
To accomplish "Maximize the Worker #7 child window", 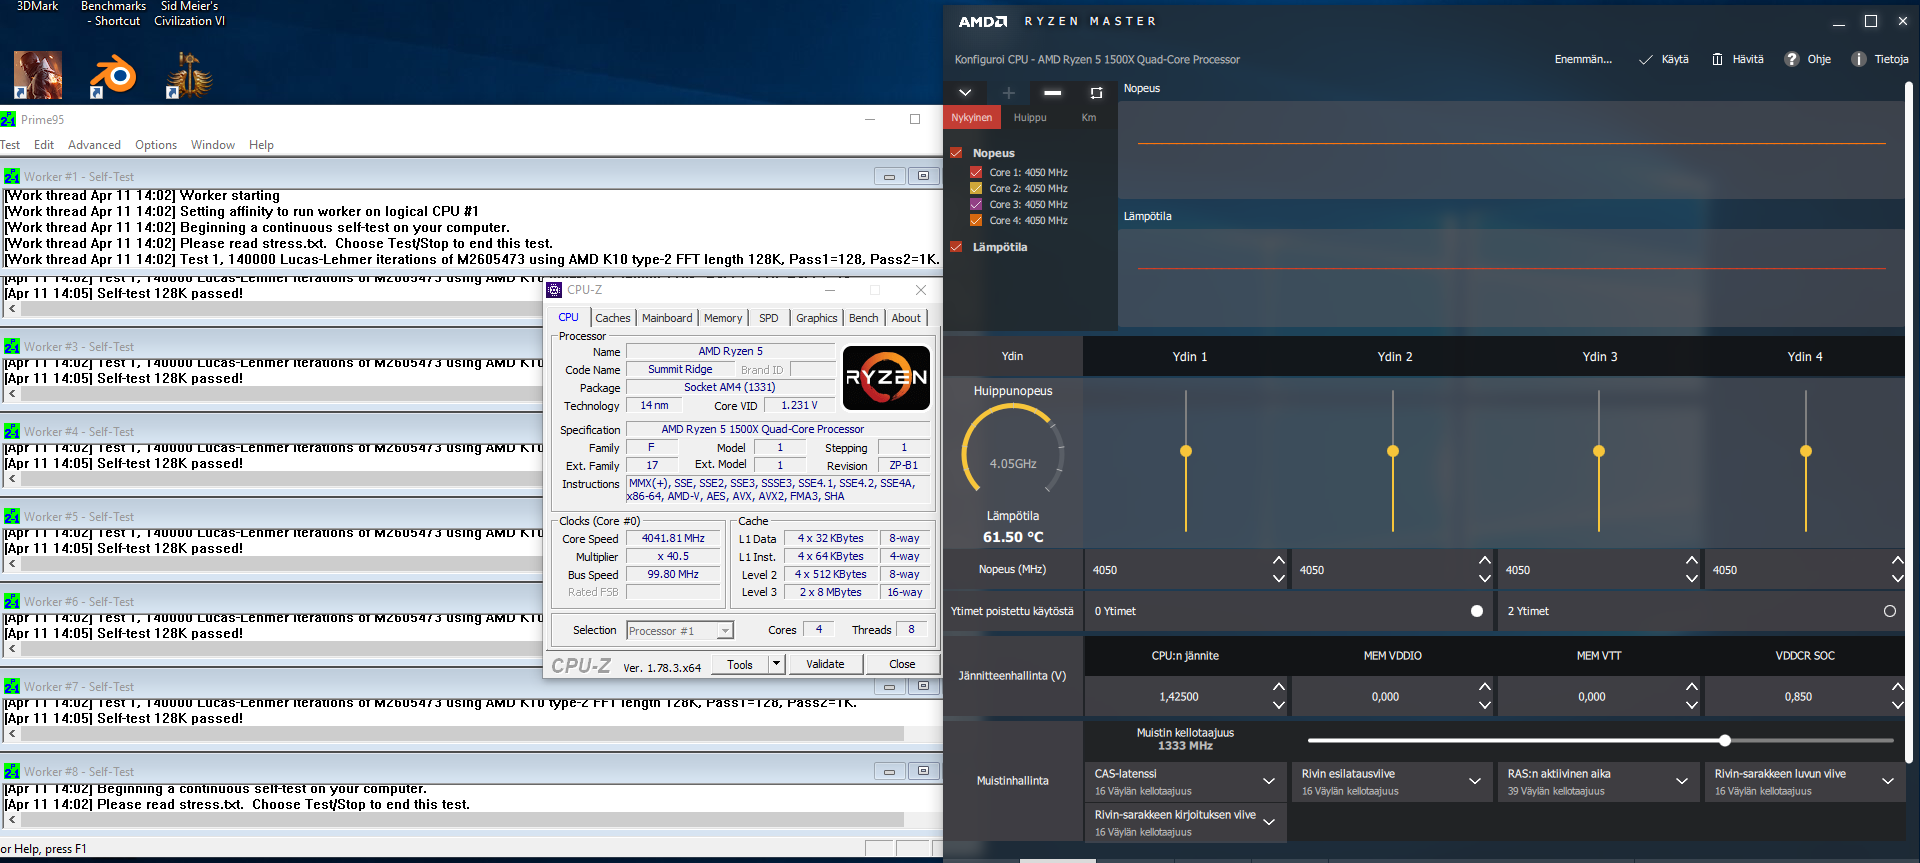I will tap(923, 687).
